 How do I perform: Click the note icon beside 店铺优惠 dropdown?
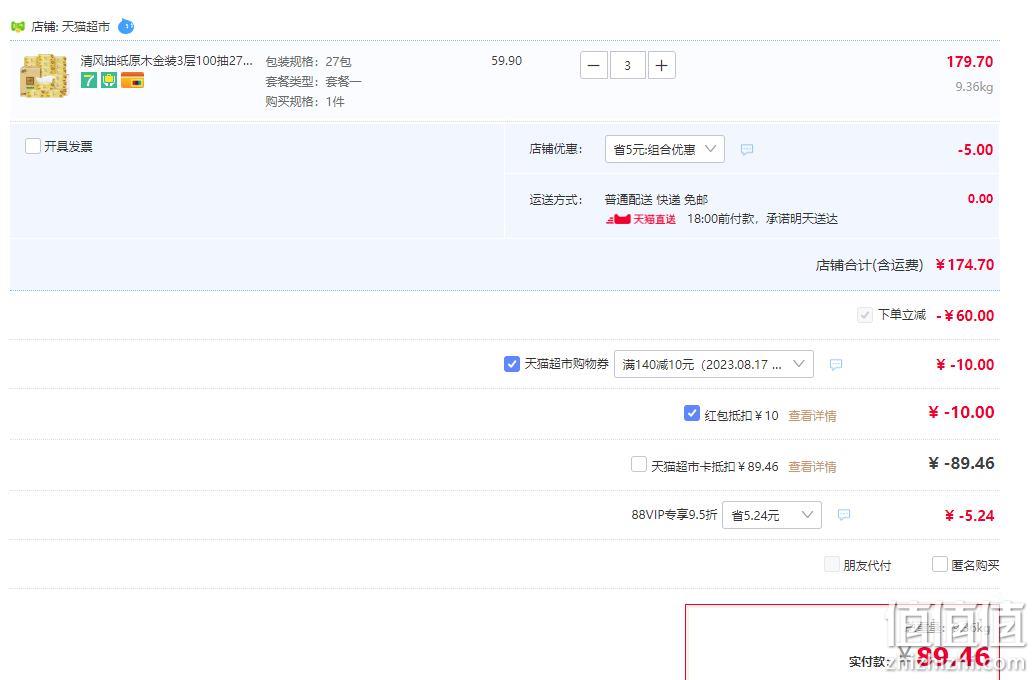(747, 150)
